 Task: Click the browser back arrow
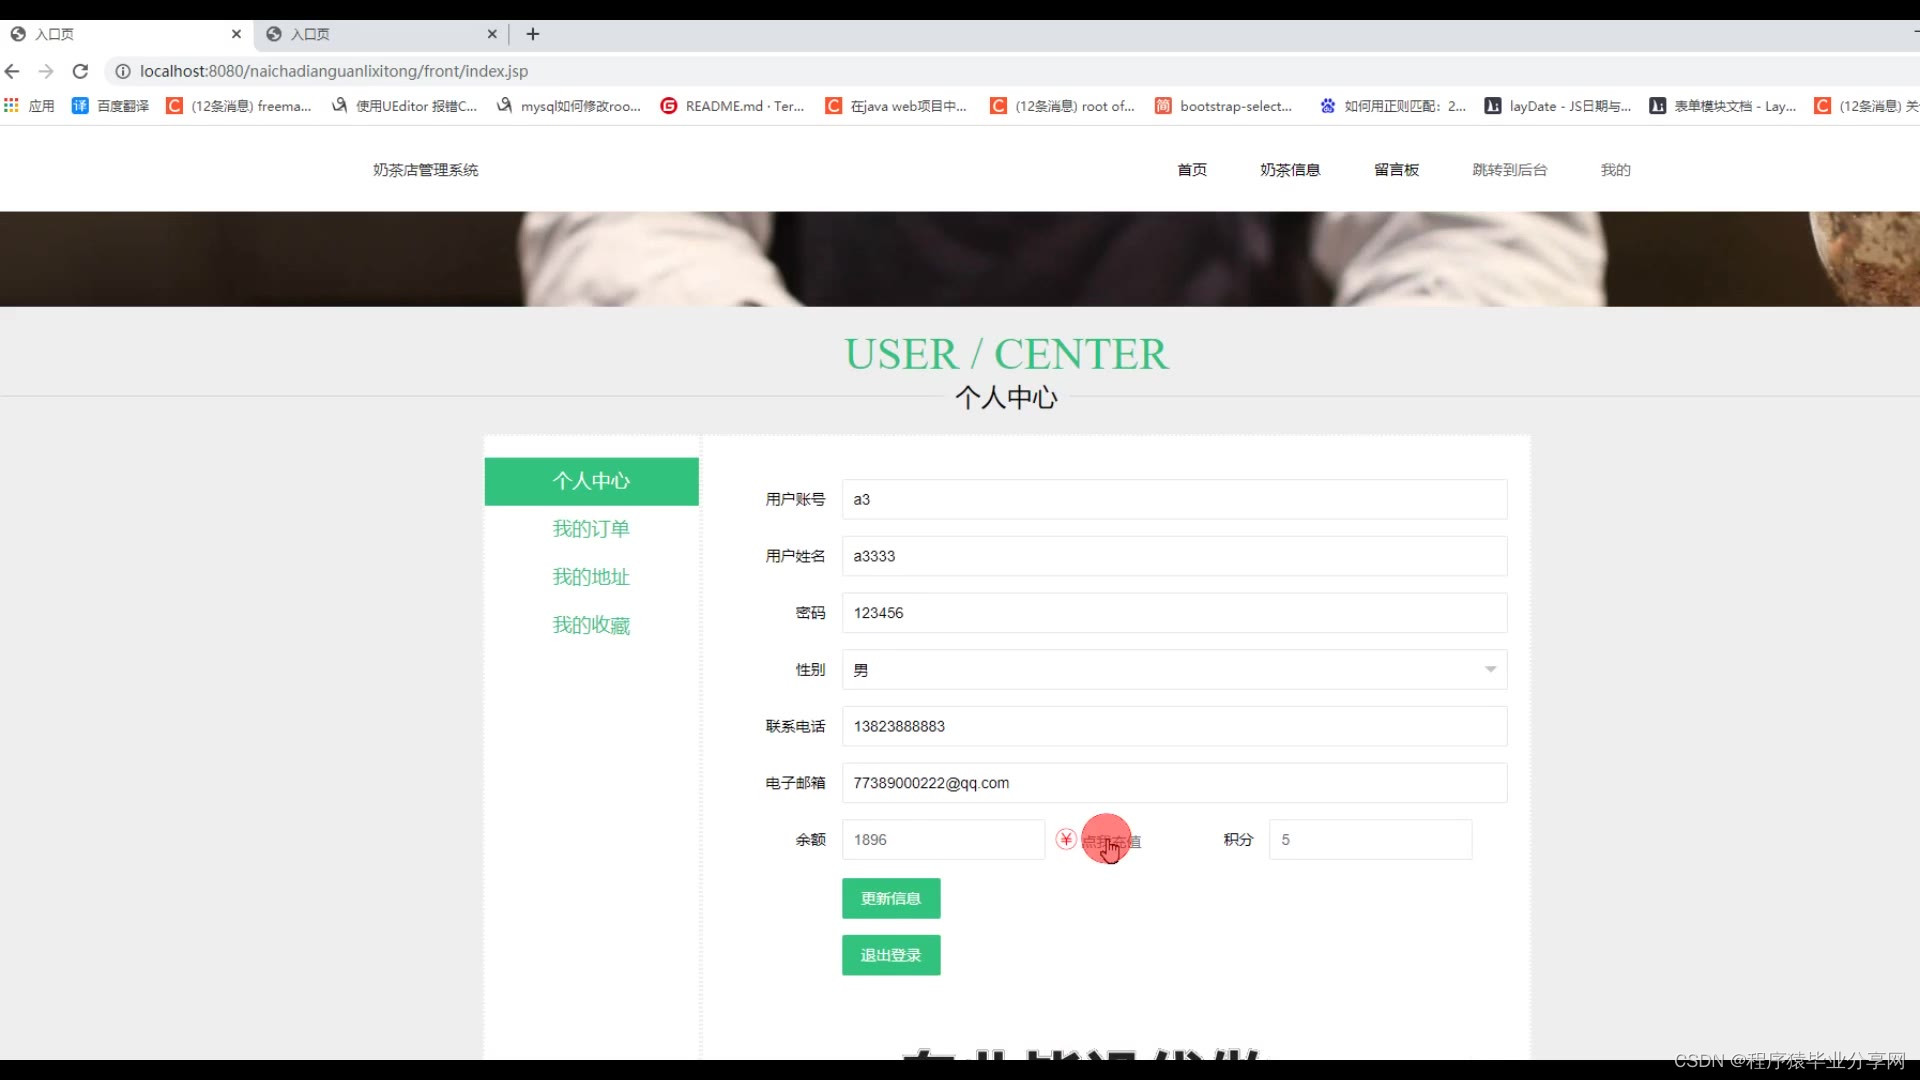12,71
